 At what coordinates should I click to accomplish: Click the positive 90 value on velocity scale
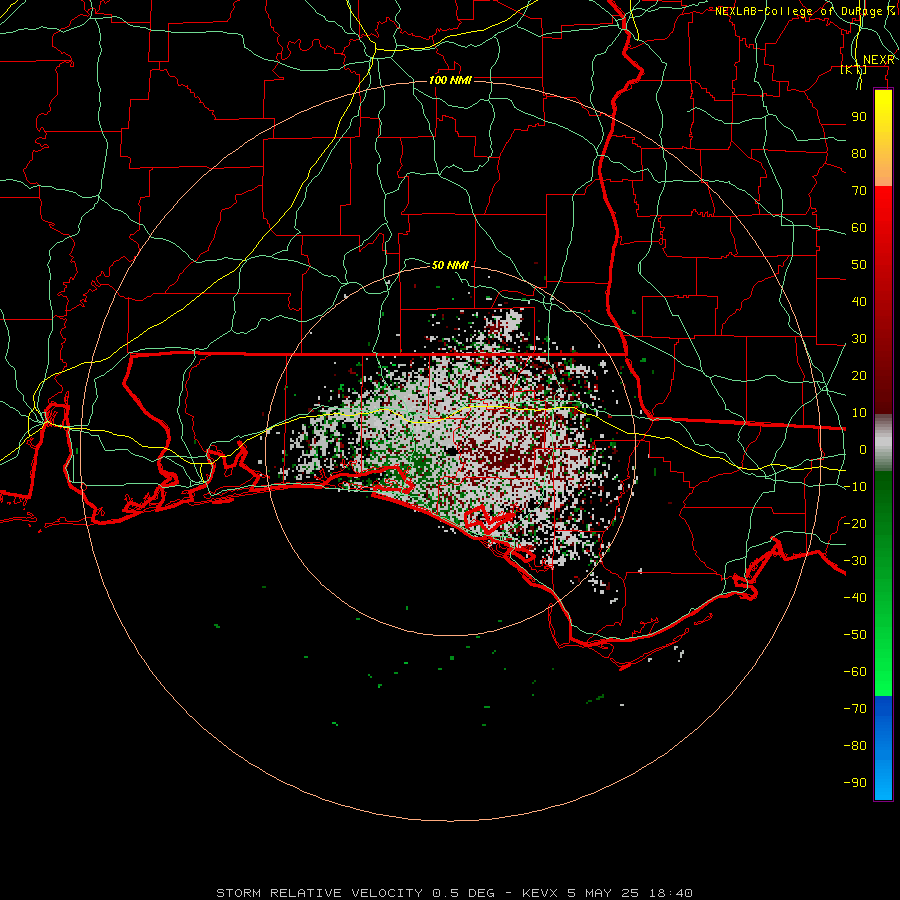tap(859, 117)
